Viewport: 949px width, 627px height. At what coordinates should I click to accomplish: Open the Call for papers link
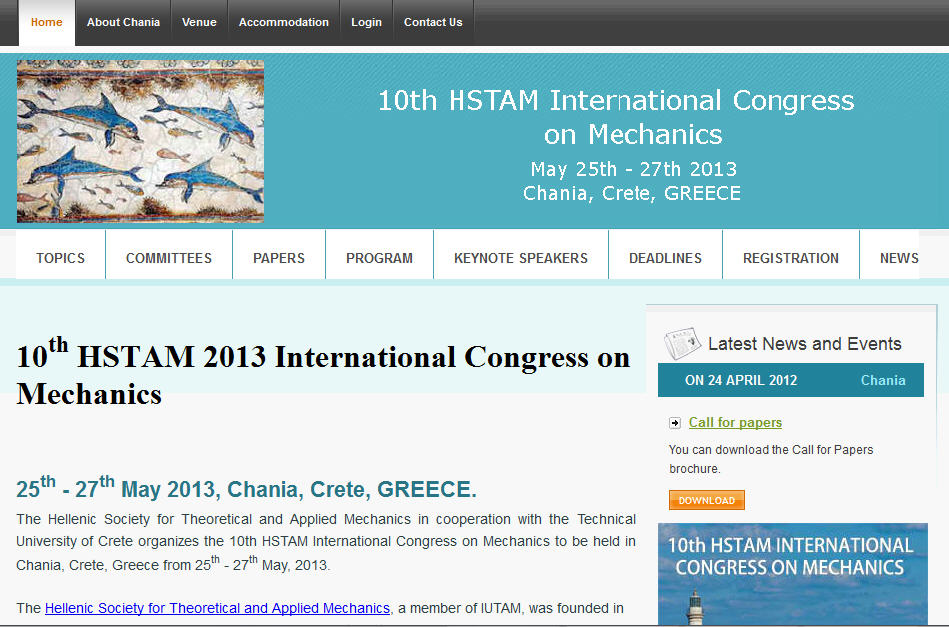pyautogui.click(x=735, y=422)
